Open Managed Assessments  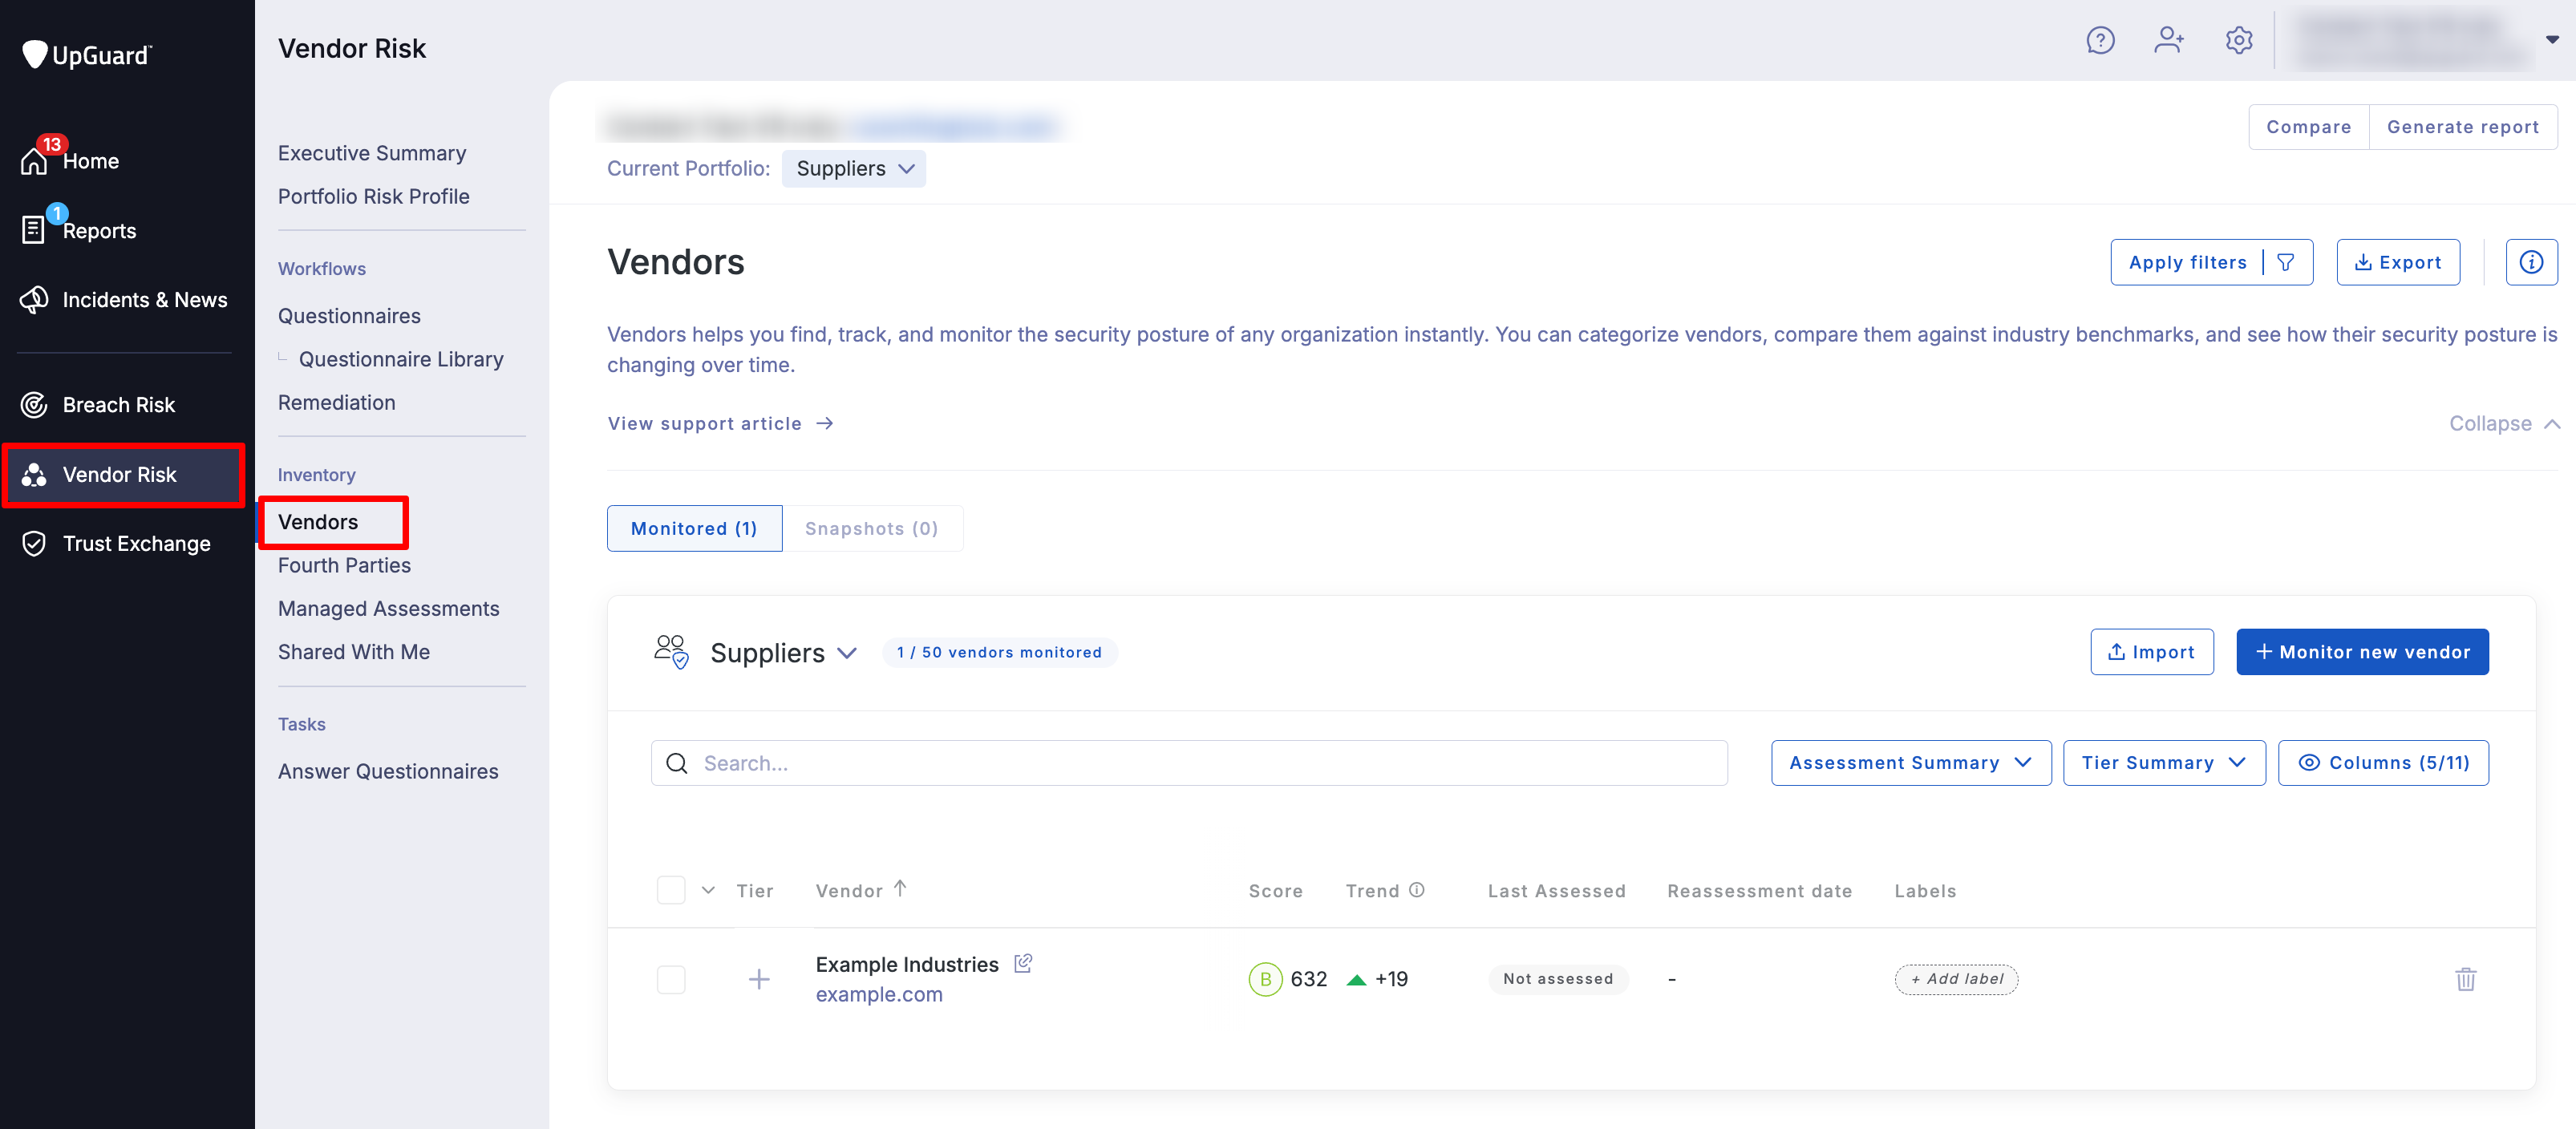(x=388, y=608)
